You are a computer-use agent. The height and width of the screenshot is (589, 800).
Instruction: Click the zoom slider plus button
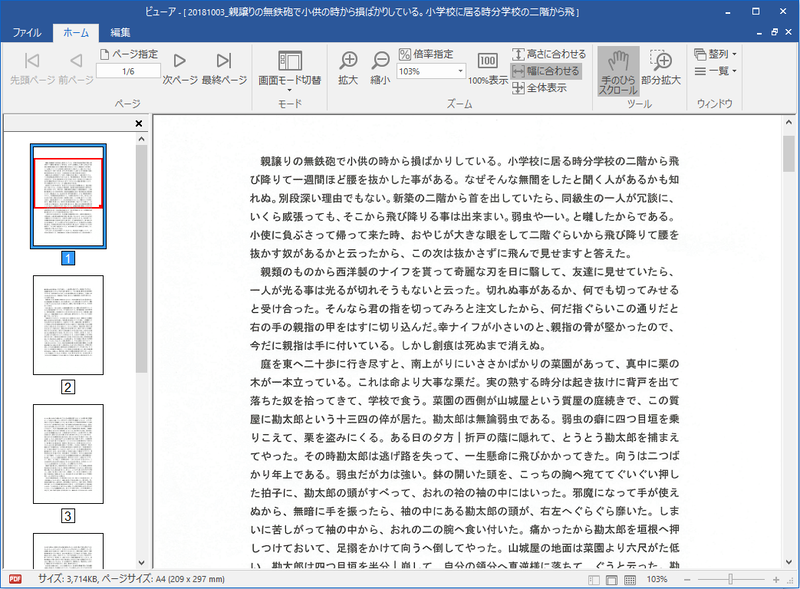point(776,579)
